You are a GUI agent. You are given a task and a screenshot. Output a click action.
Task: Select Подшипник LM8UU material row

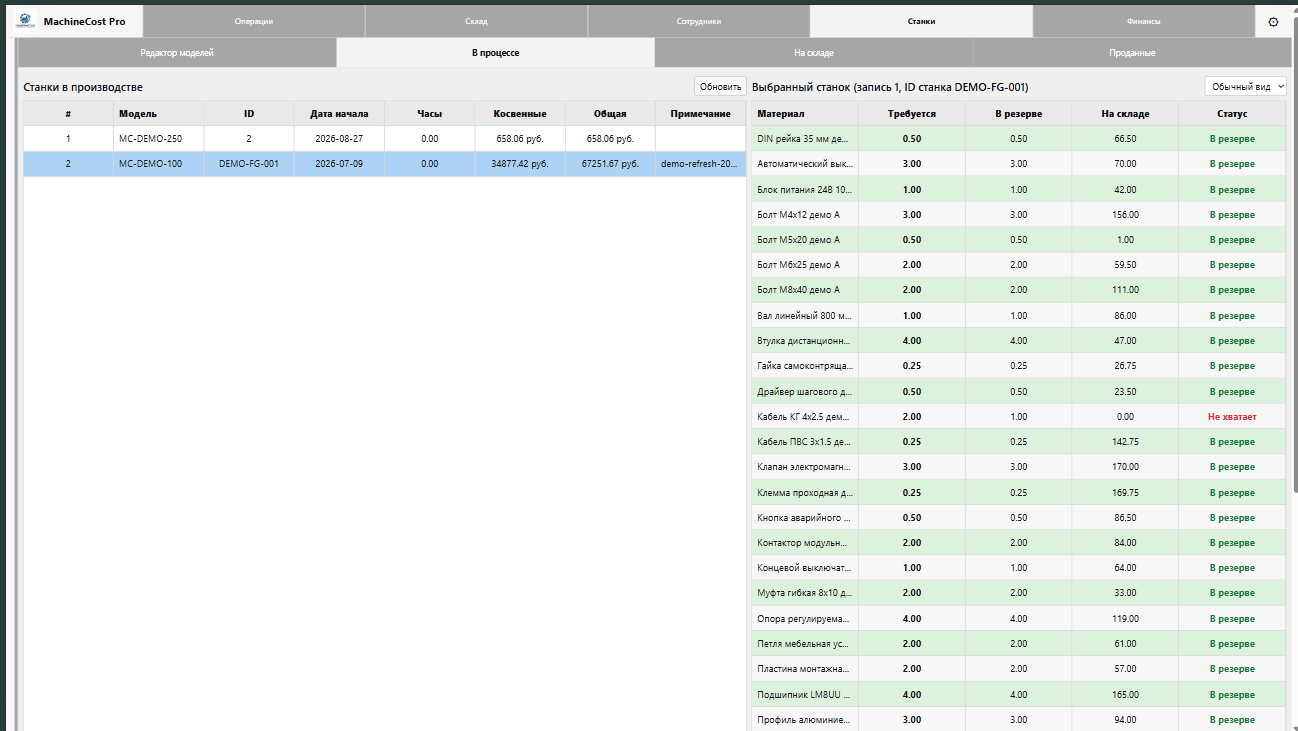[1018, 694]
